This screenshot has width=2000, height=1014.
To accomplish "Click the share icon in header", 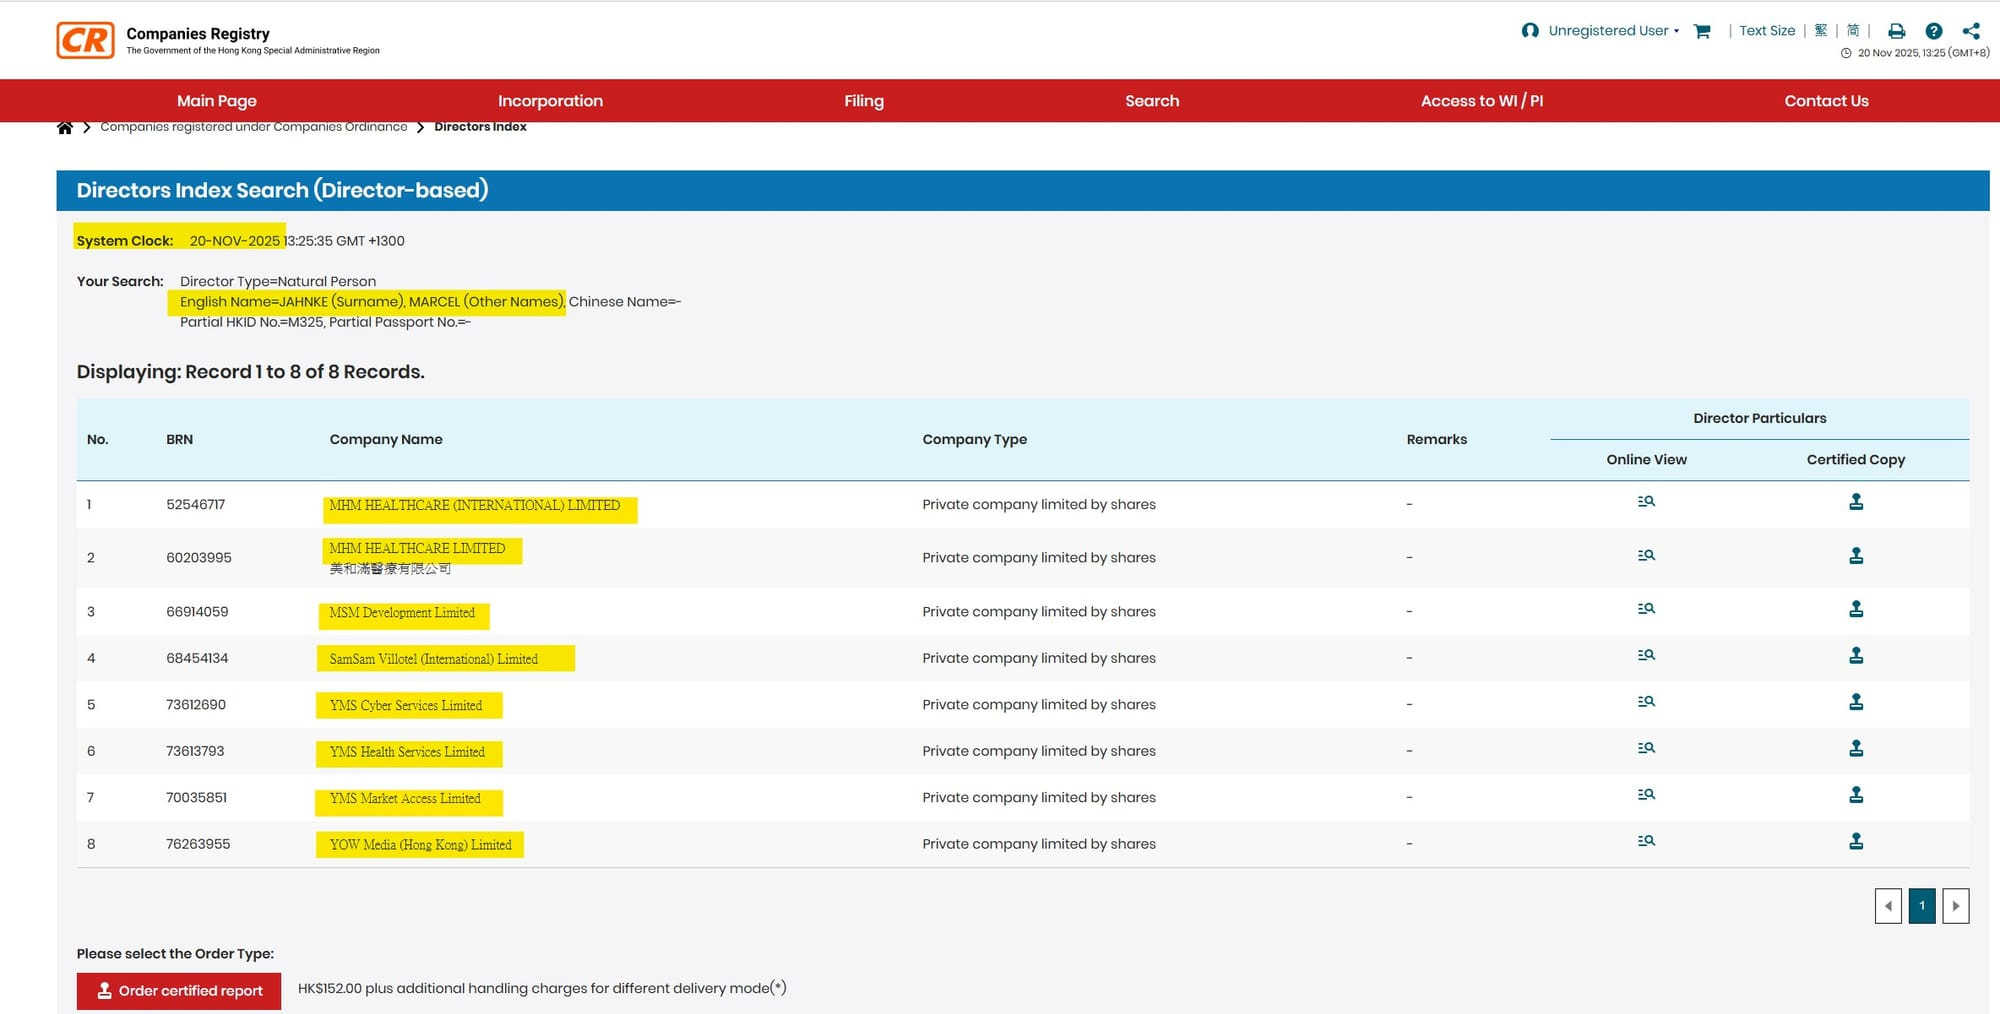I will pyautogui.click(x=1971, y=31).
